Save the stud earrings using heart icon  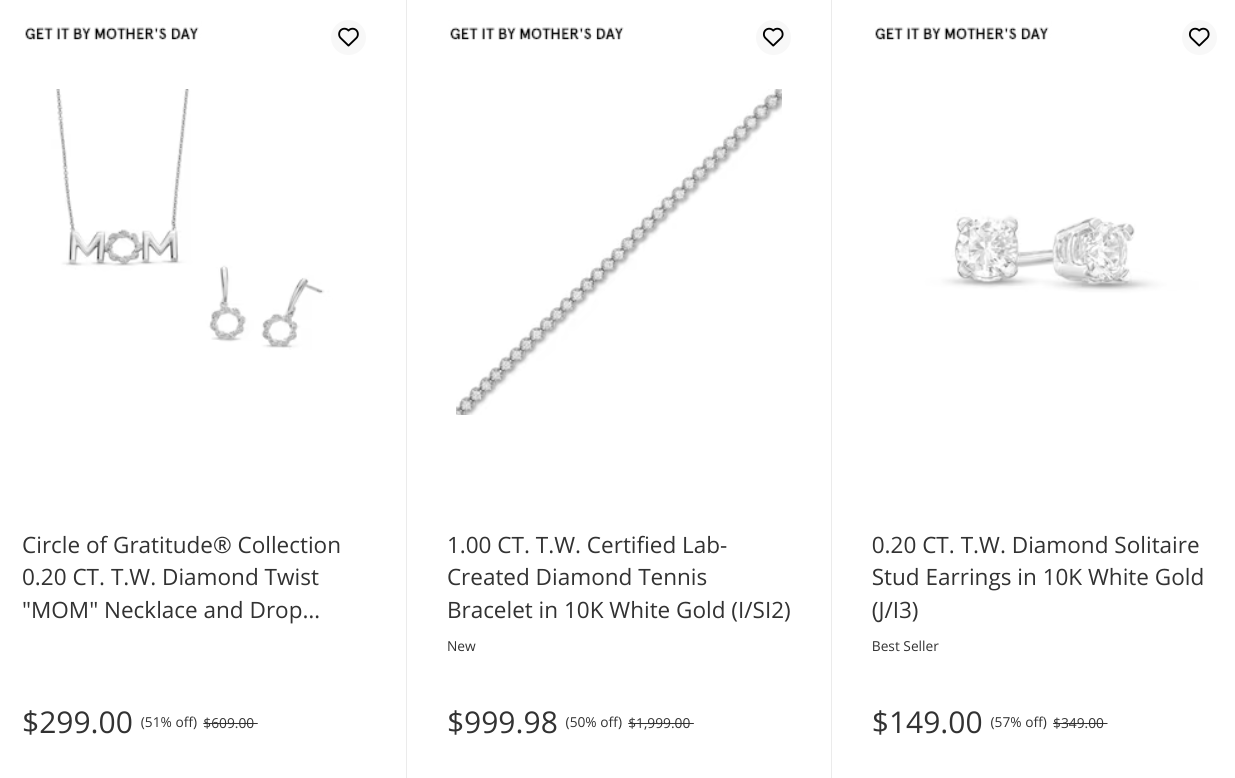coord(1199,37)
